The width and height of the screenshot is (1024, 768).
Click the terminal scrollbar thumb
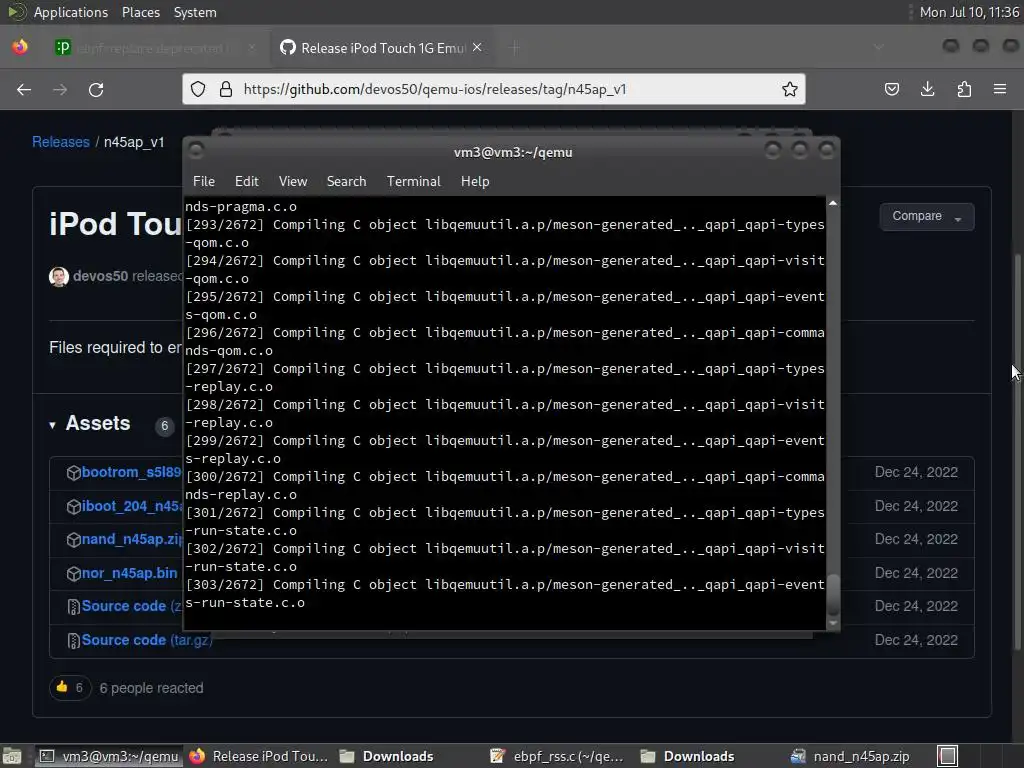point(833,594)
